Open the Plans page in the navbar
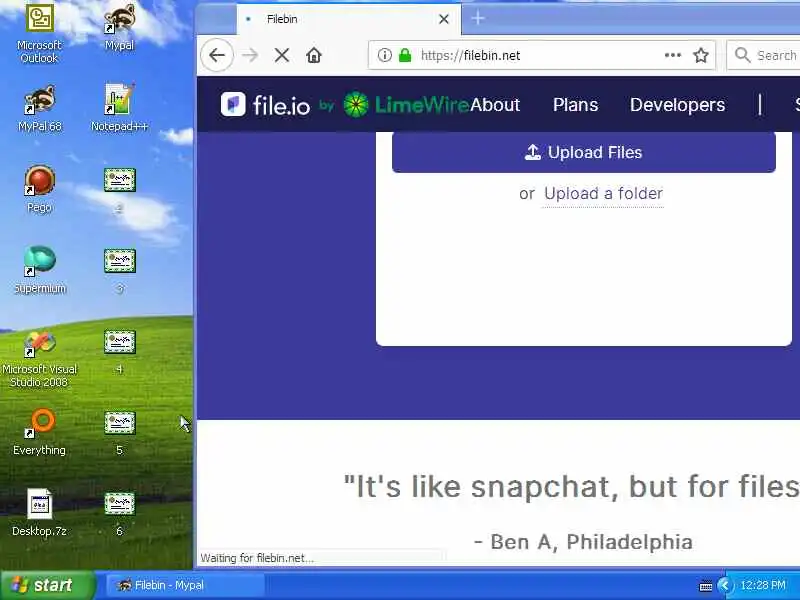This screenshot has height=600, width=800. 576,105
